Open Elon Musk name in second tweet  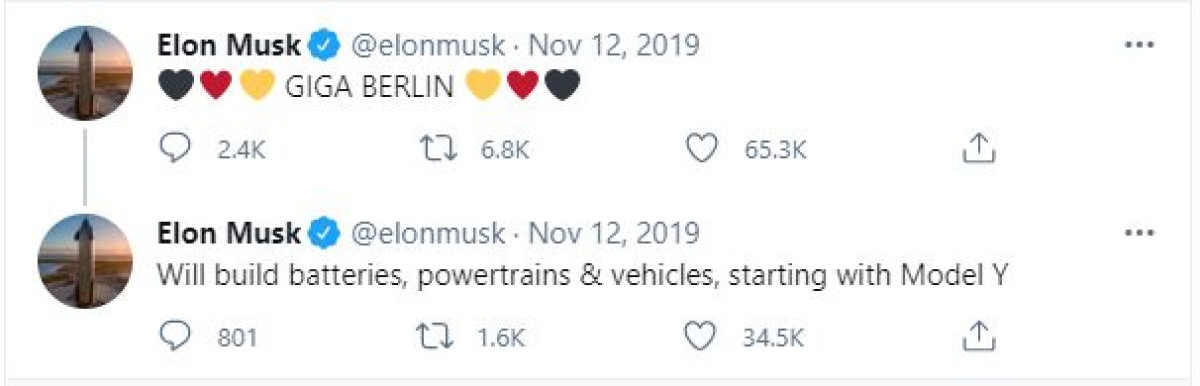pos(229,233)
